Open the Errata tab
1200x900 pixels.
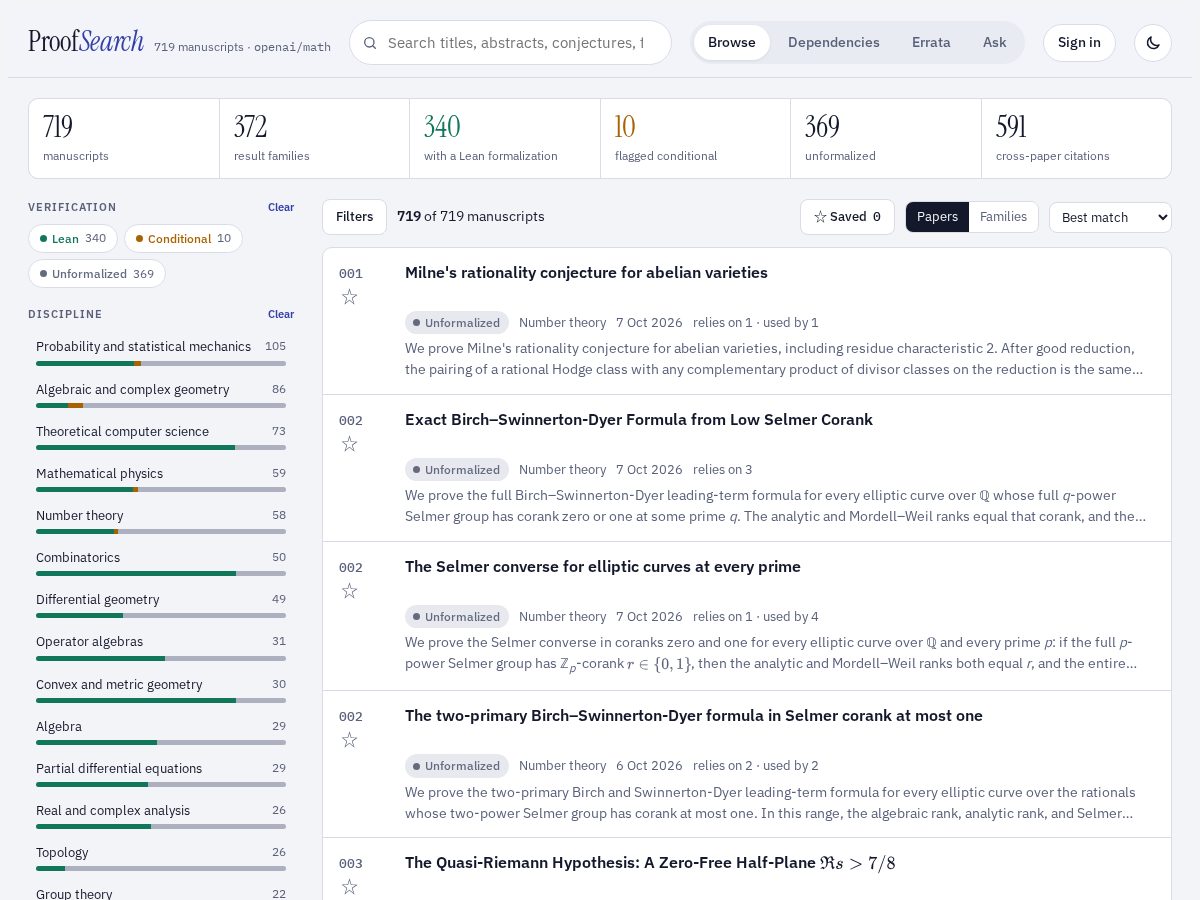click(x=931, y=43)
